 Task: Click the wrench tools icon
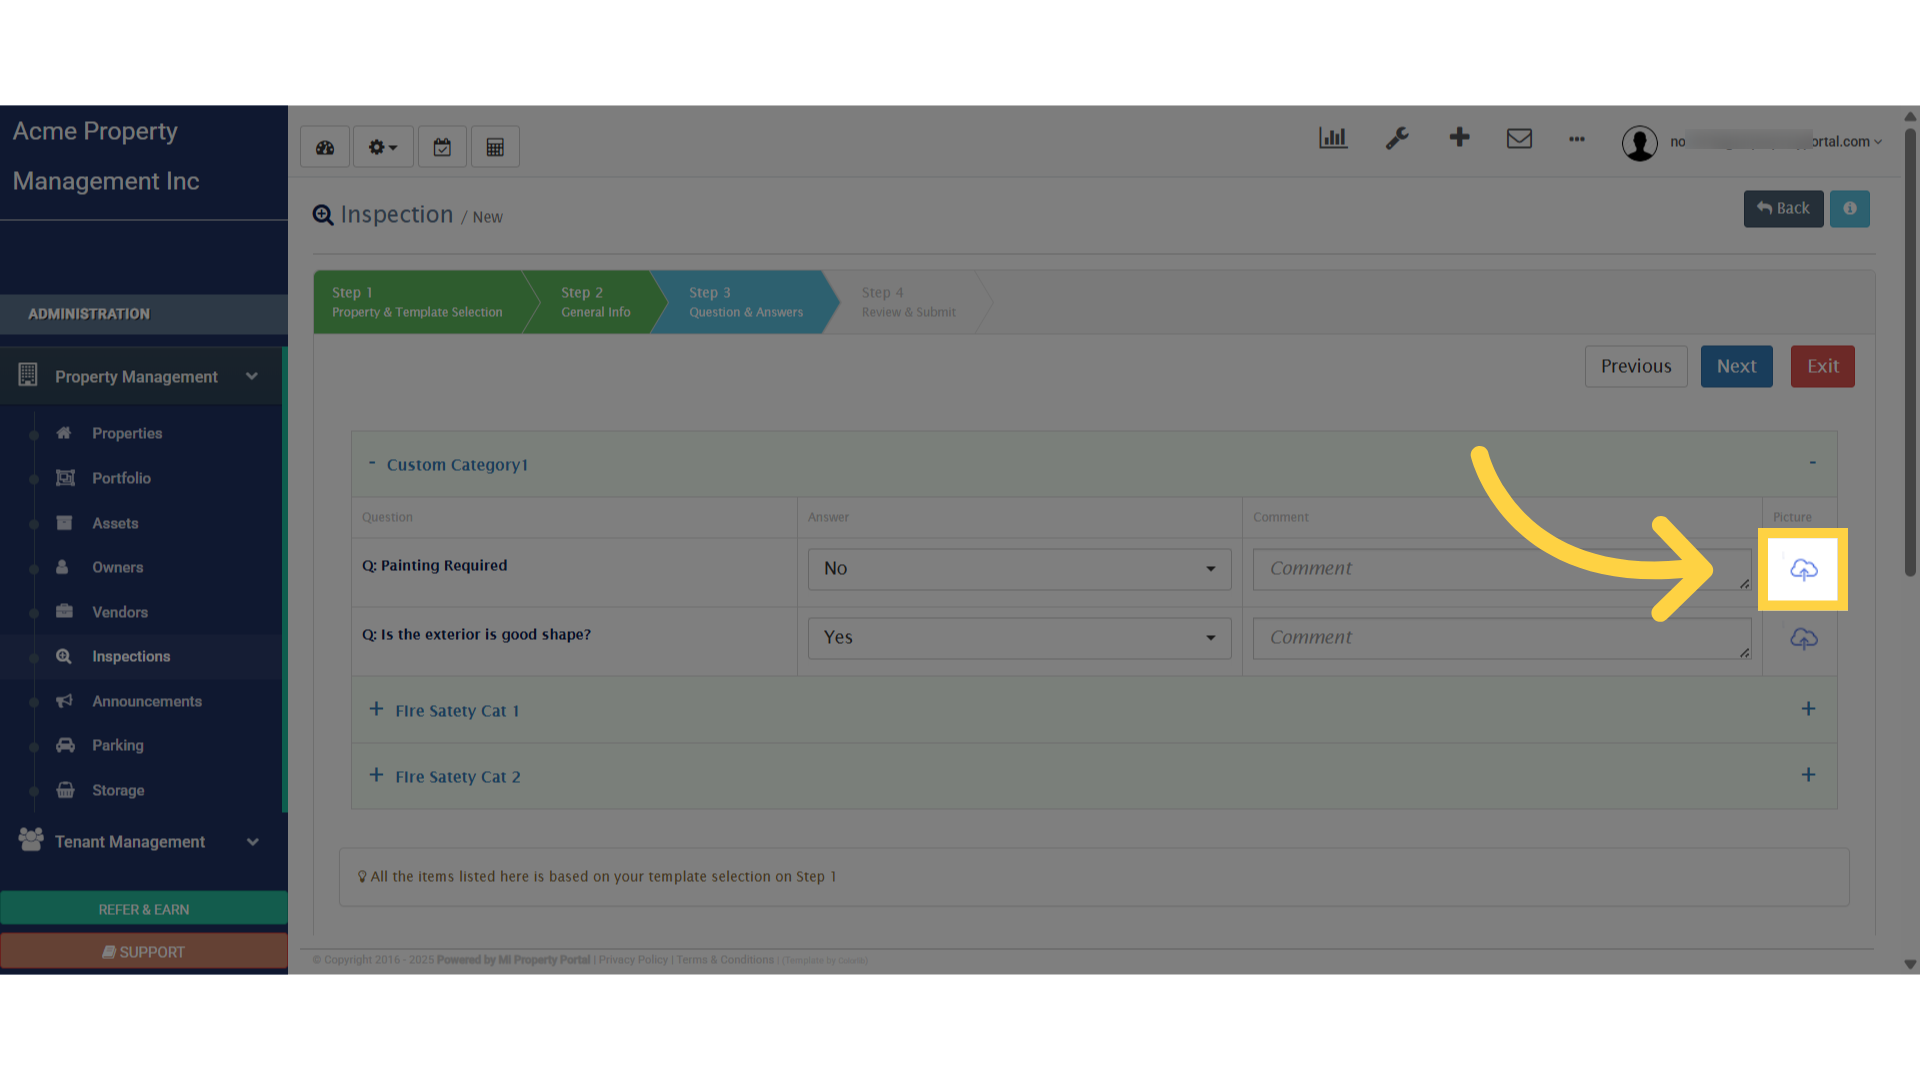[x=1397, y=138]
